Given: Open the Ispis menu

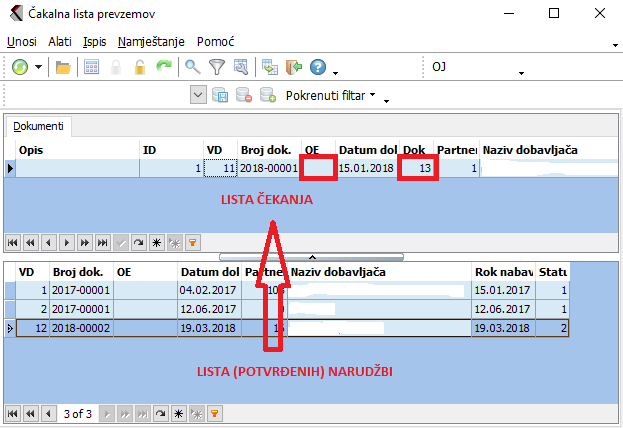Looking at the screenshot, I should (x=94, y=42).
